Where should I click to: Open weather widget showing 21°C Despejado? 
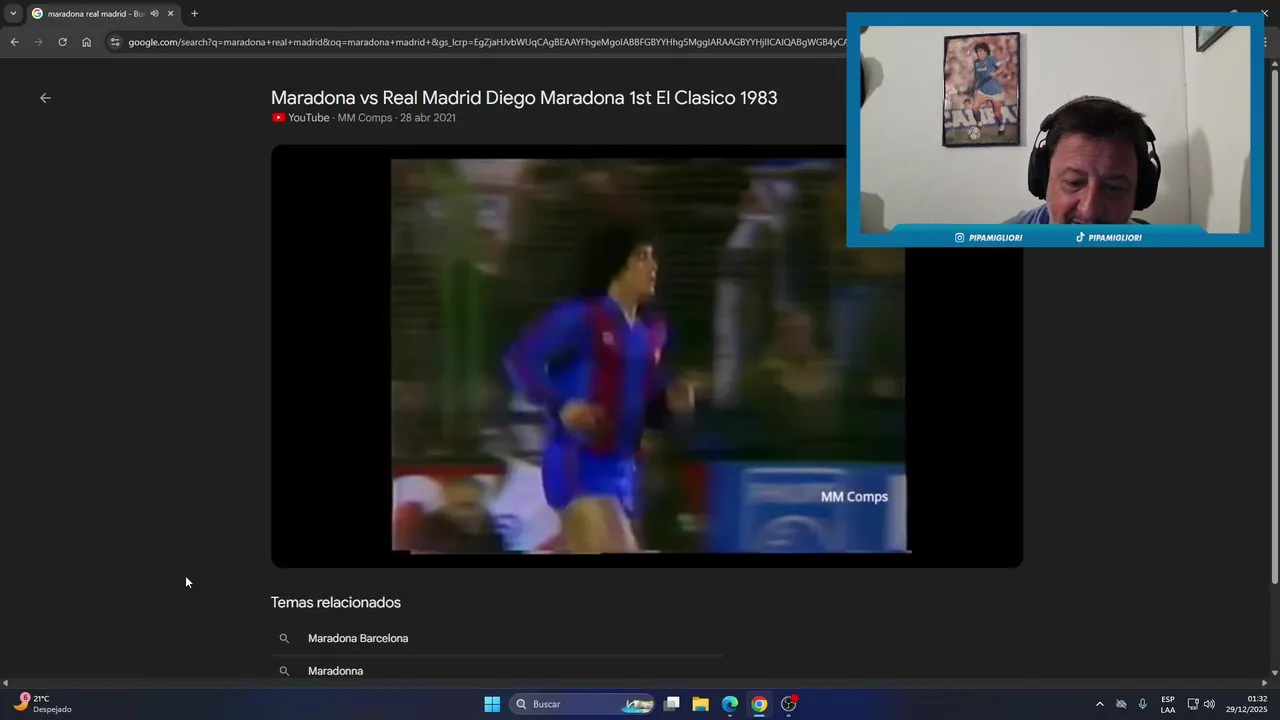(43, 704)
